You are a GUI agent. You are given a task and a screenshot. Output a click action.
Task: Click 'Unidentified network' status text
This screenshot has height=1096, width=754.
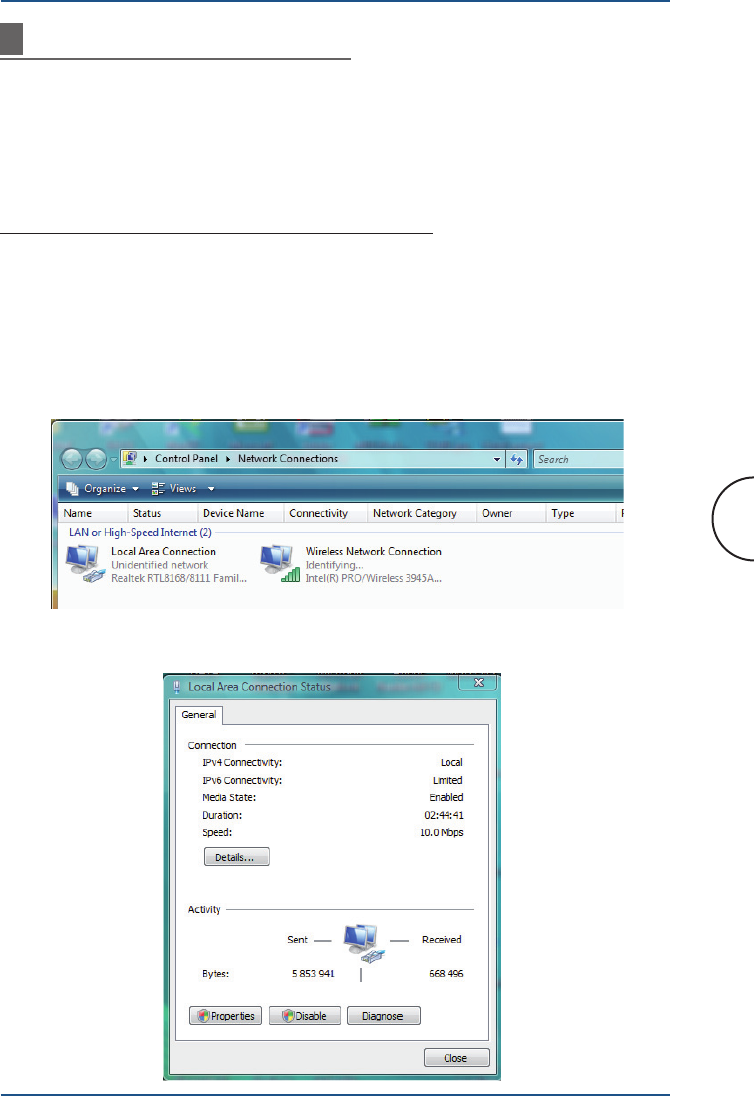tap(159, 565)
